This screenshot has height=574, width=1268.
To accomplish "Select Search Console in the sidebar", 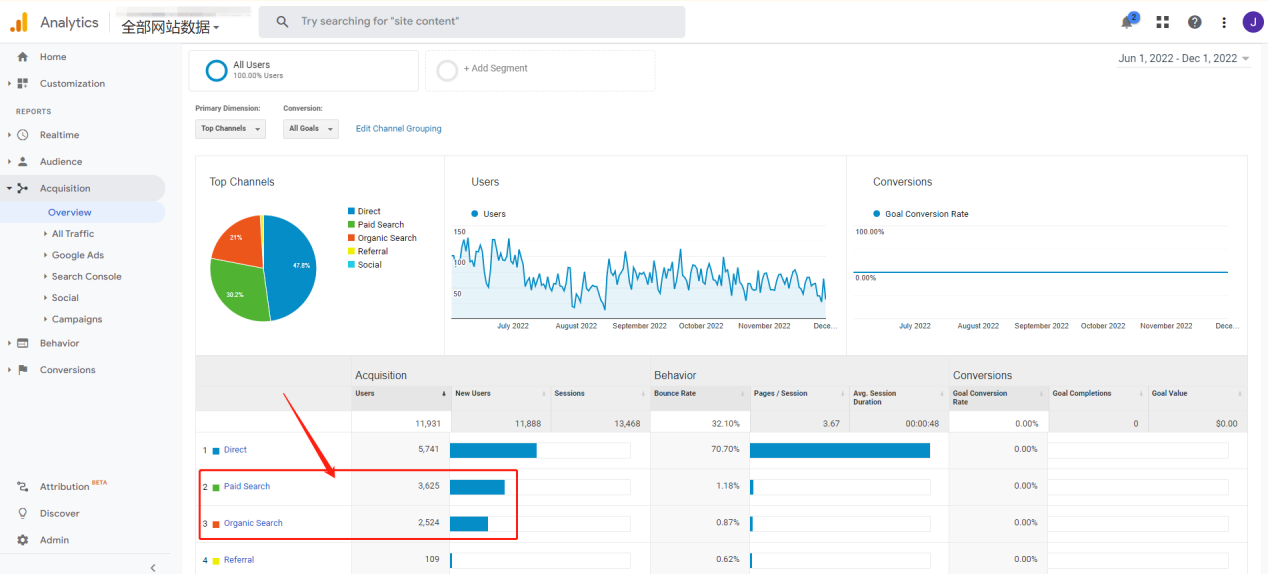I will (86, 277).
